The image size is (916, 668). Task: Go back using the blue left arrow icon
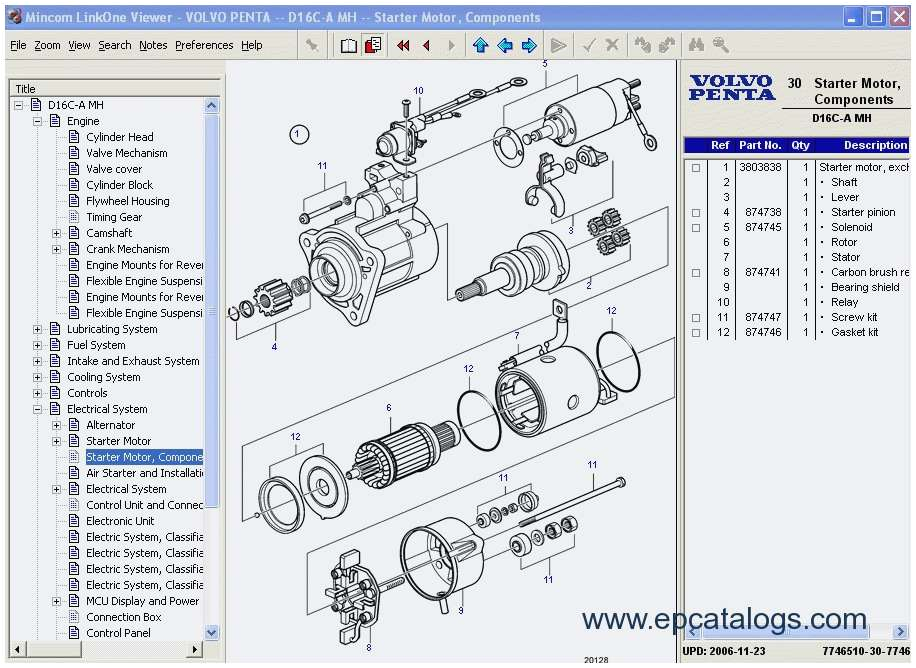pos(505,45)
